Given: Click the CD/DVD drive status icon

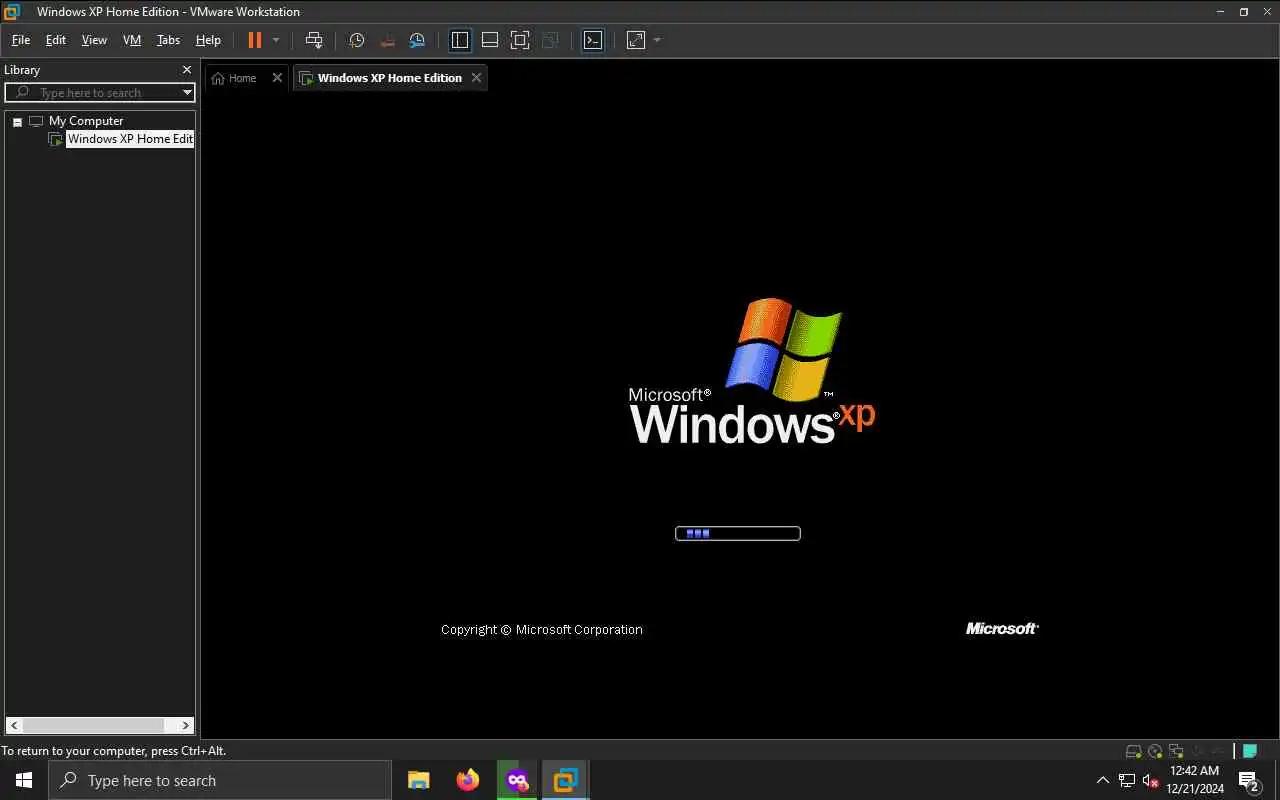Looking at the screenshot, I should 1155,751.
